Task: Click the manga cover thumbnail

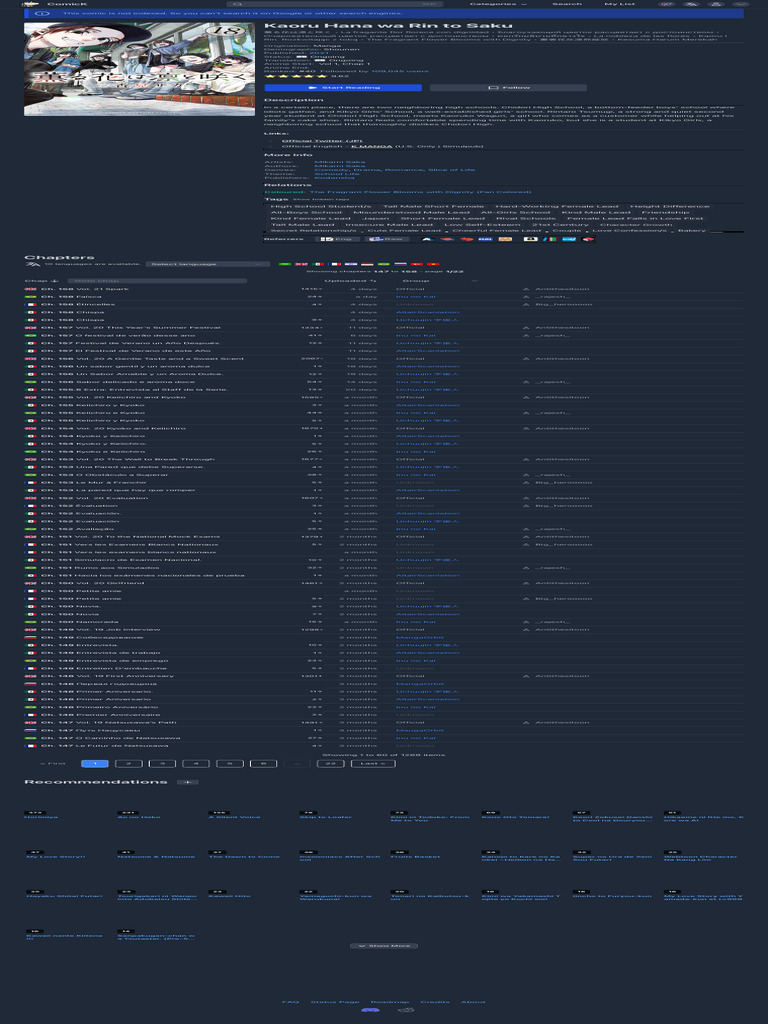Action: pos(140,69)
